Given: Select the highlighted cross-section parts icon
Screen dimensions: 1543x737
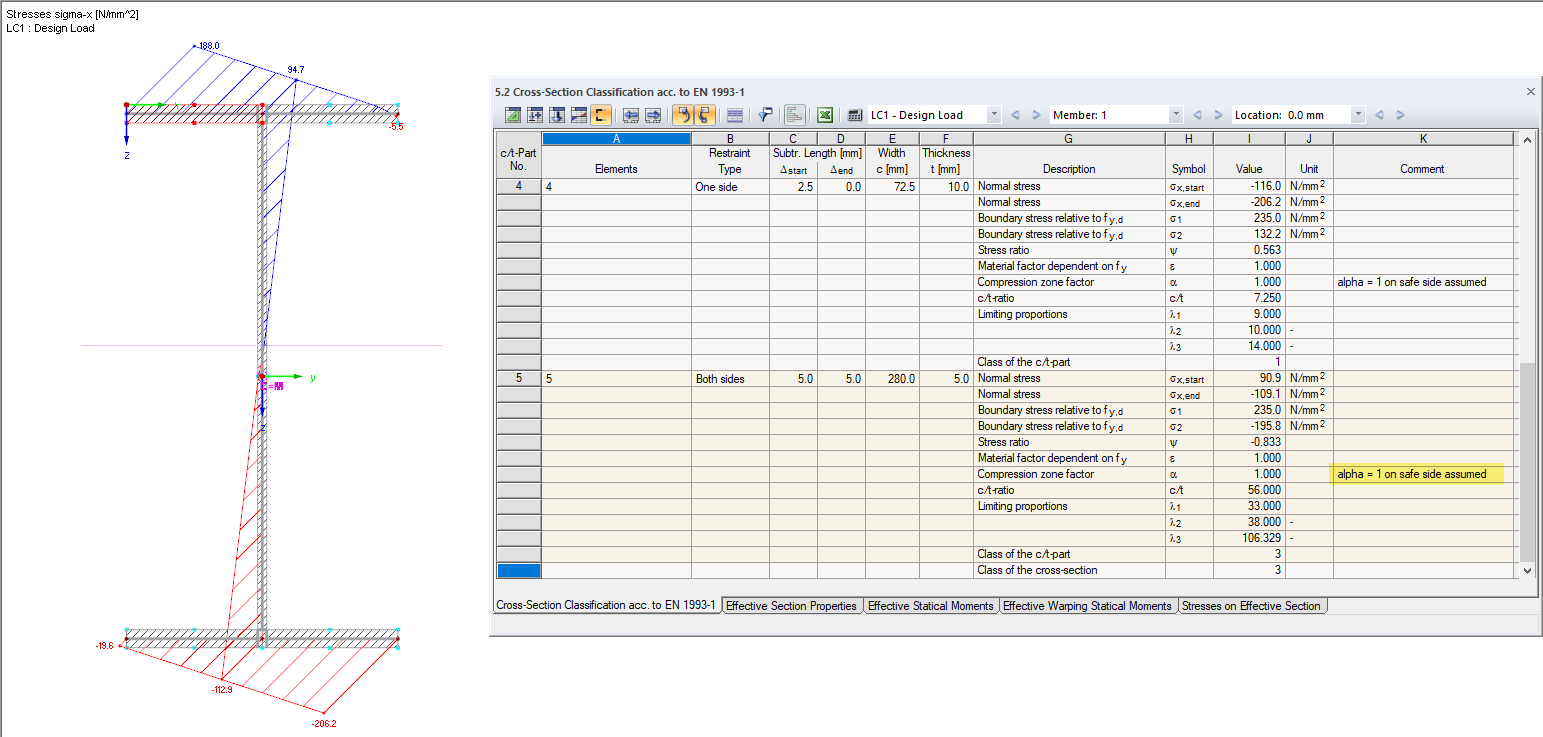Looking at the screenshot, I should pyautogui.click(x=602, y=115).
